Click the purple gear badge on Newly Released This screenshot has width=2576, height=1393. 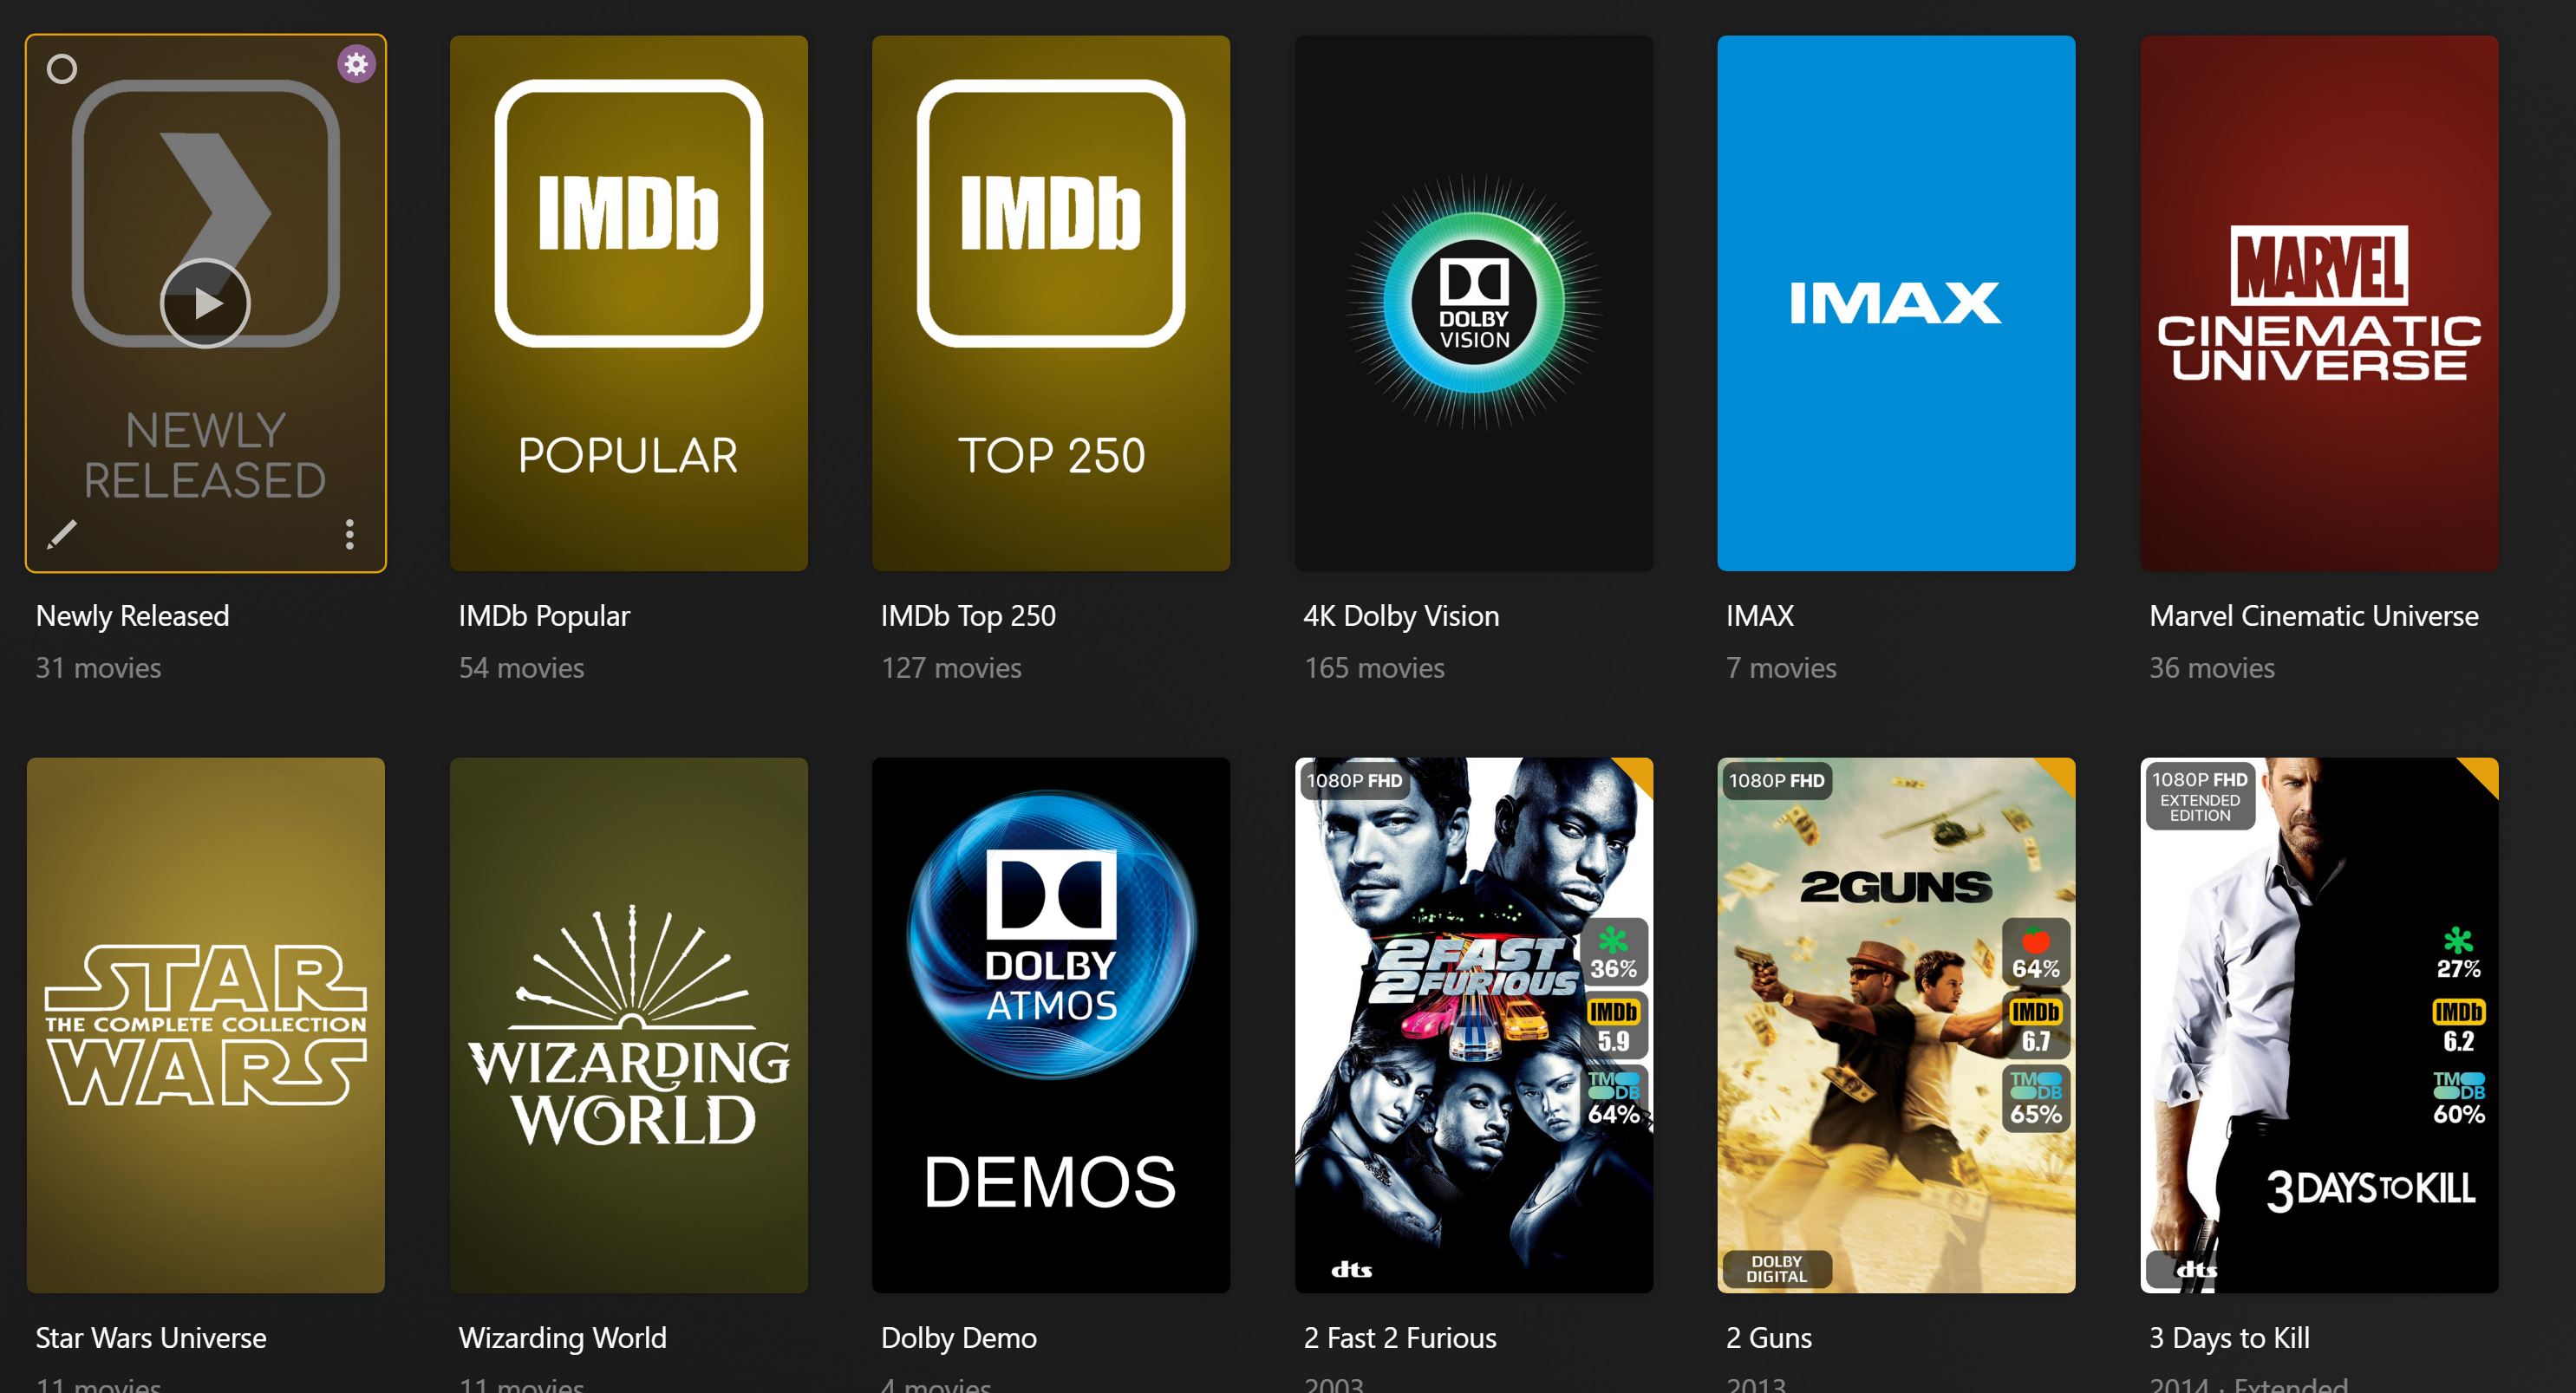tap(356, 64)
